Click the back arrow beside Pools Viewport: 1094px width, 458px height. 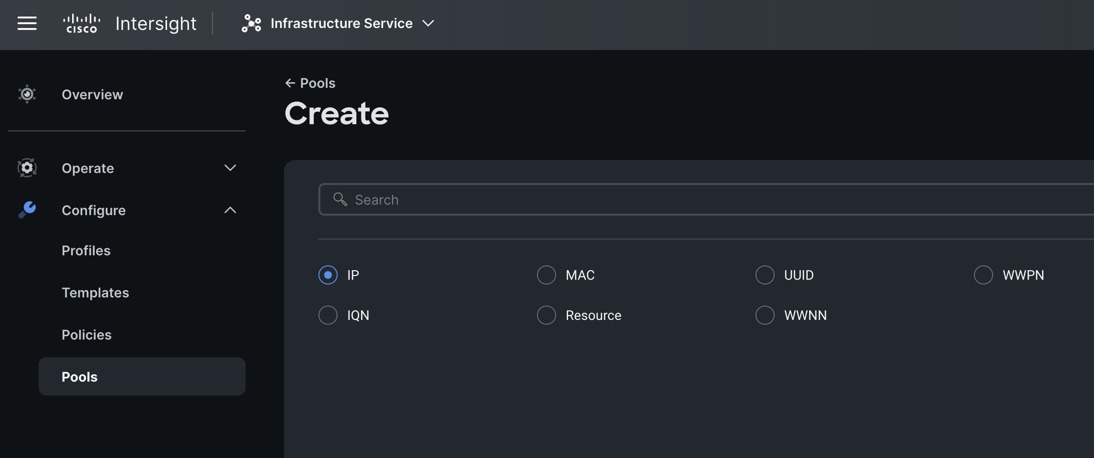point(290,83)
